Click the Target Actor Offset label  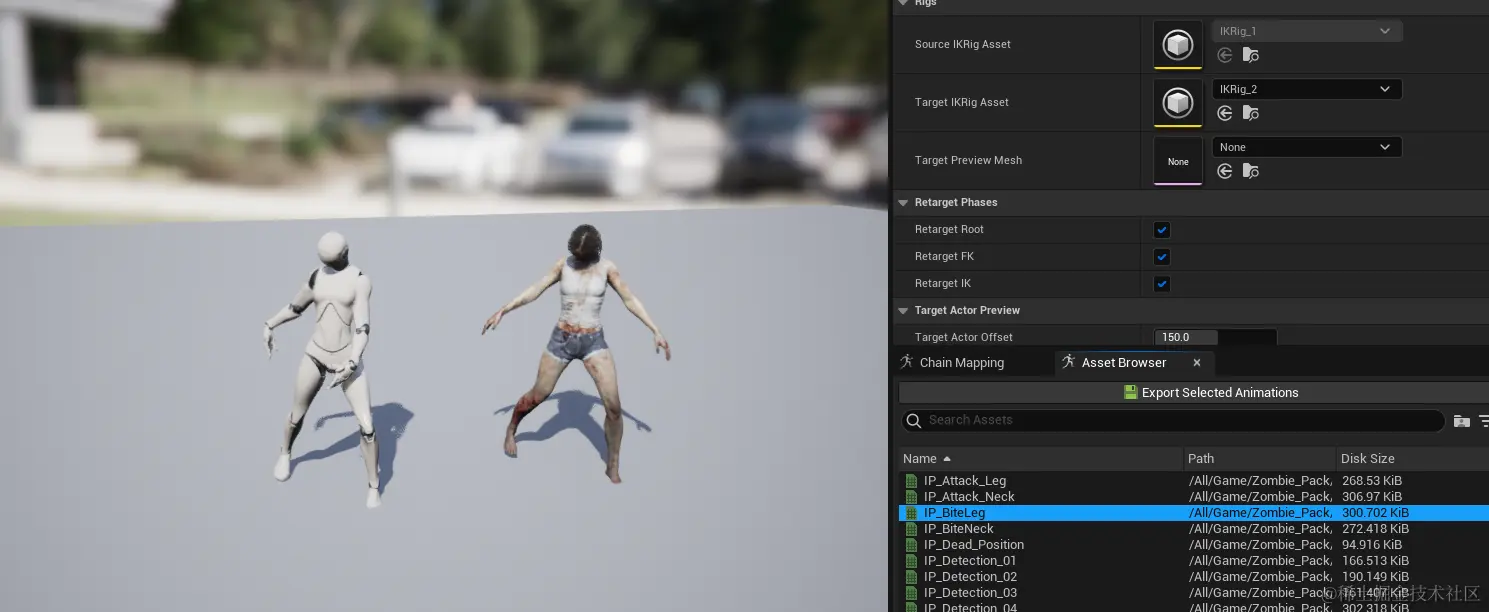coord(963,337)
